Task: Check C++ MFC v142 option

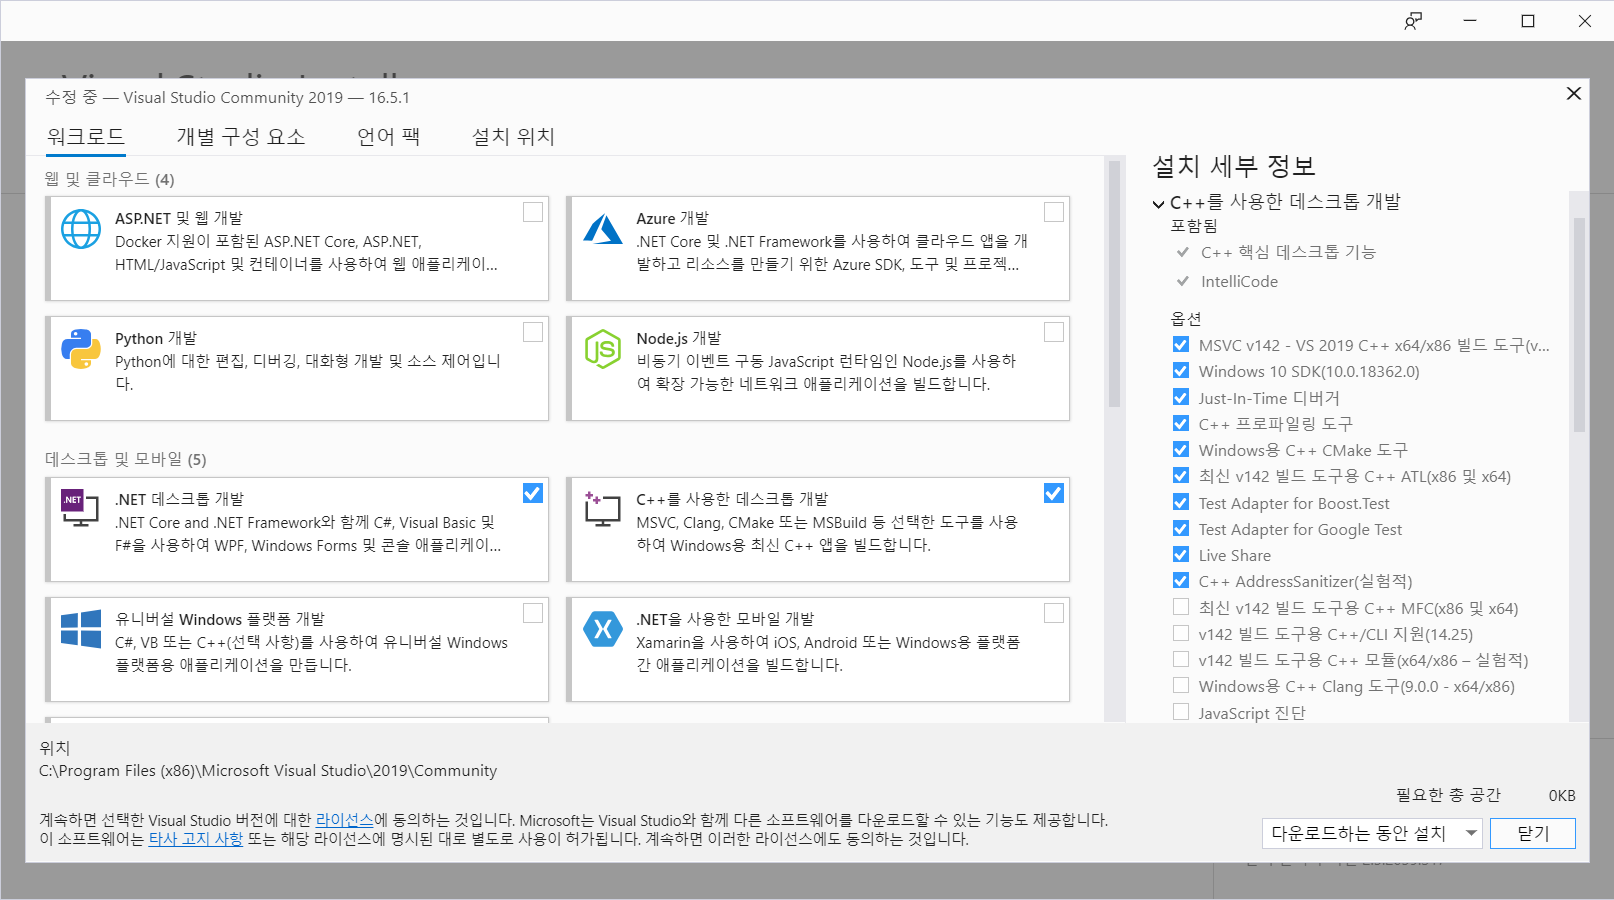Action: (x=1181, y=607)
